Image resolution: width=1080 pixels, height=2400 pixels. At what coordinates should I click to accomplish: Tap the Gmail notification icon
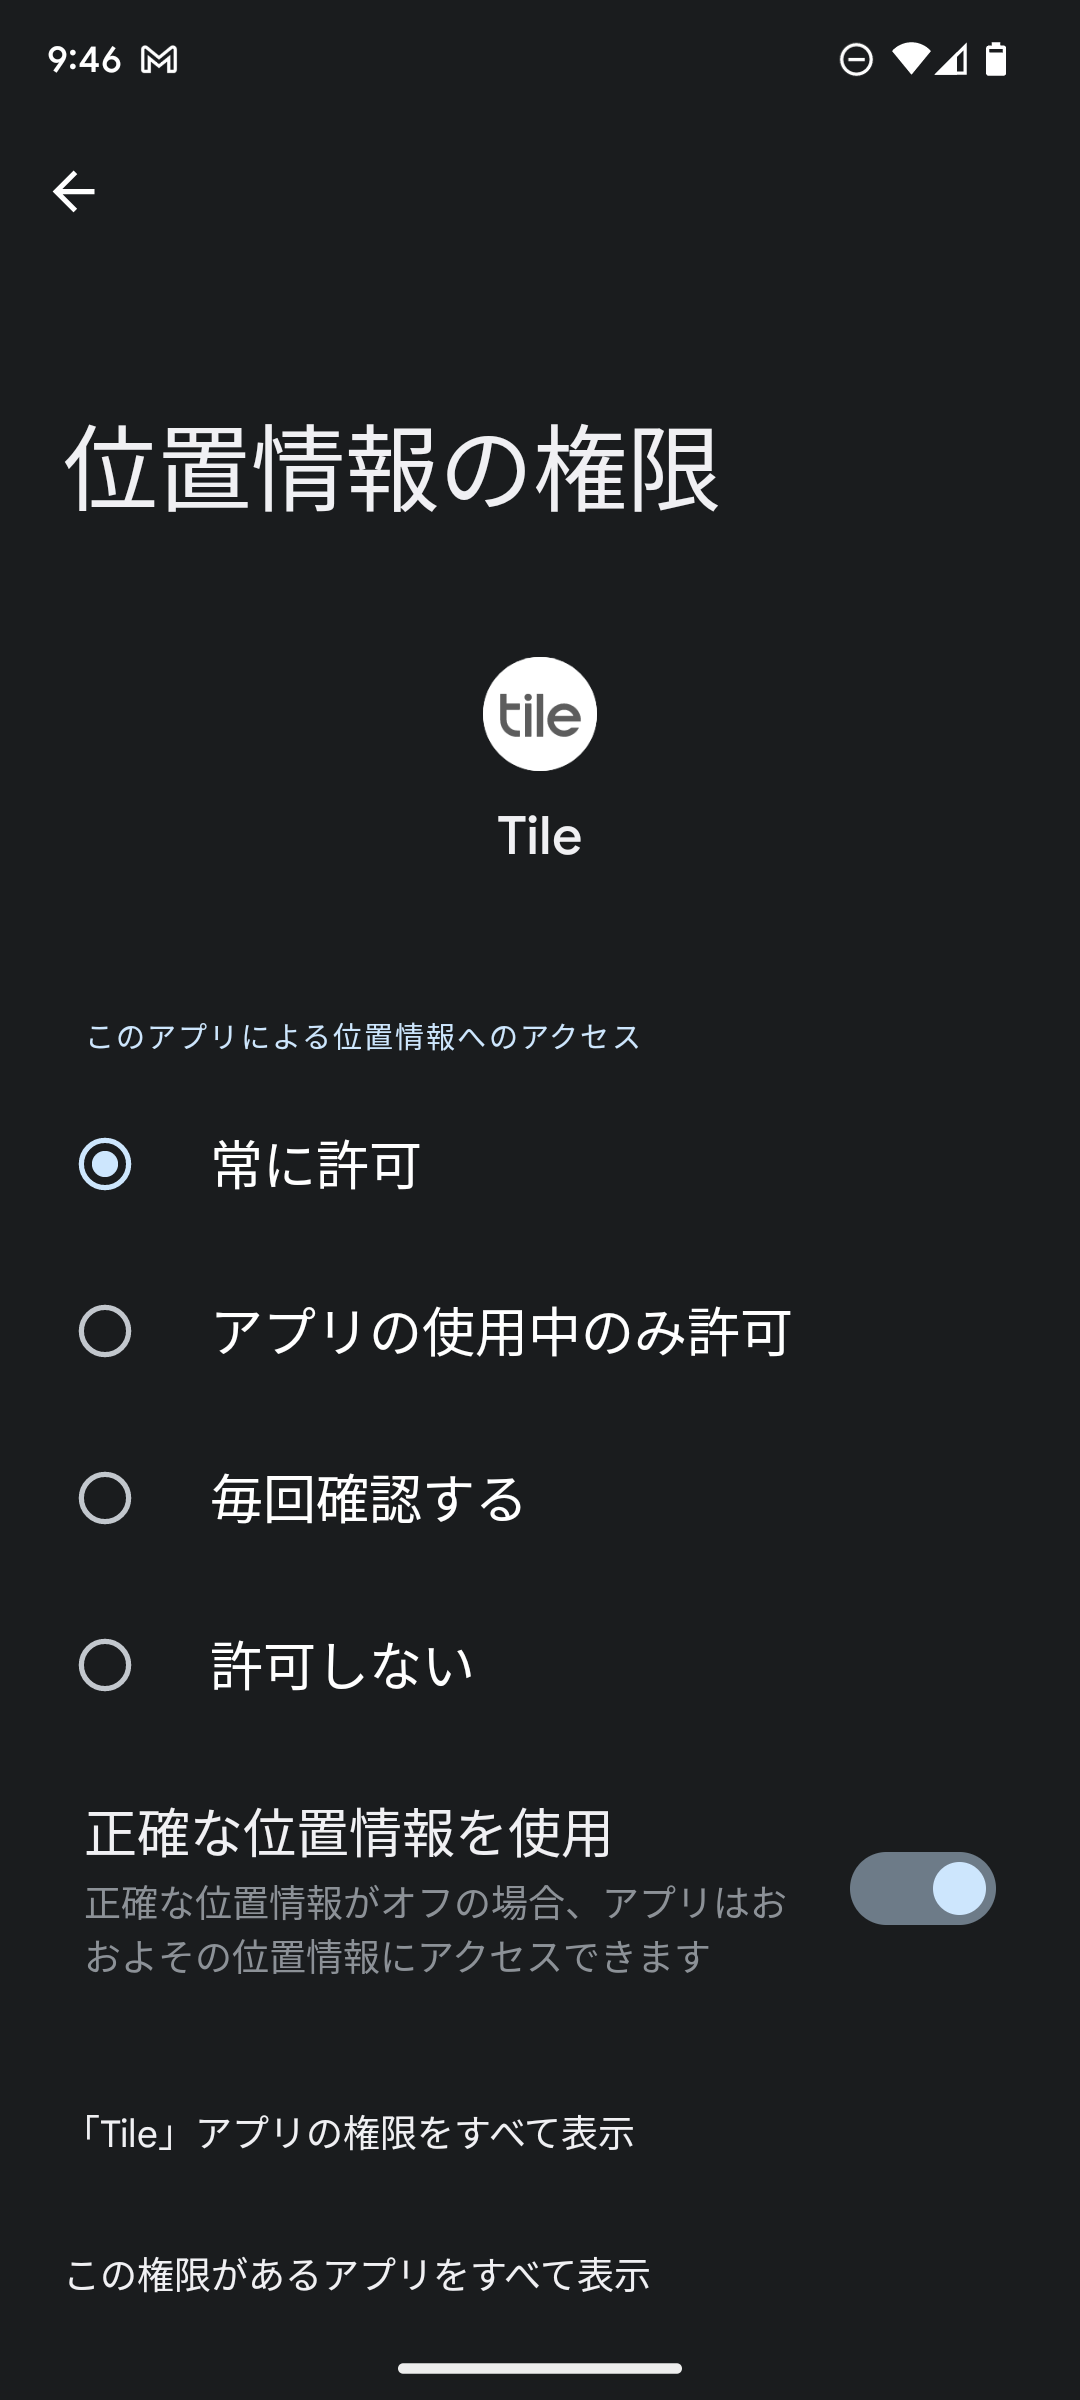pos(159,60)
